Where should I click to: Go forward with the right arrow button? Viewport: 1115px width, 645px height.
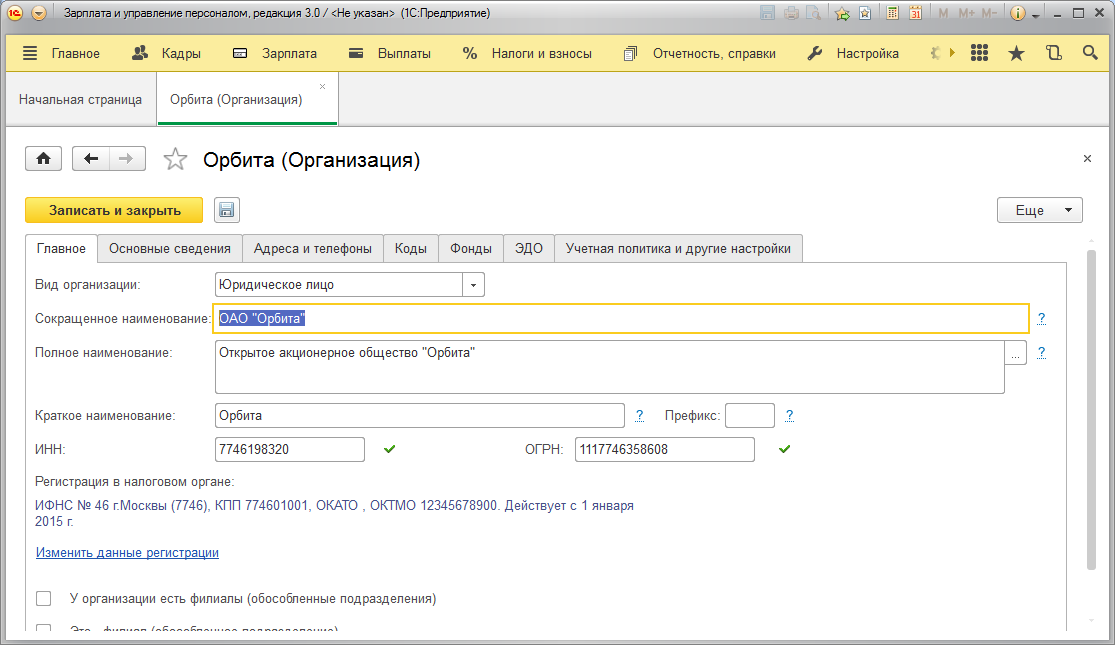127,159
